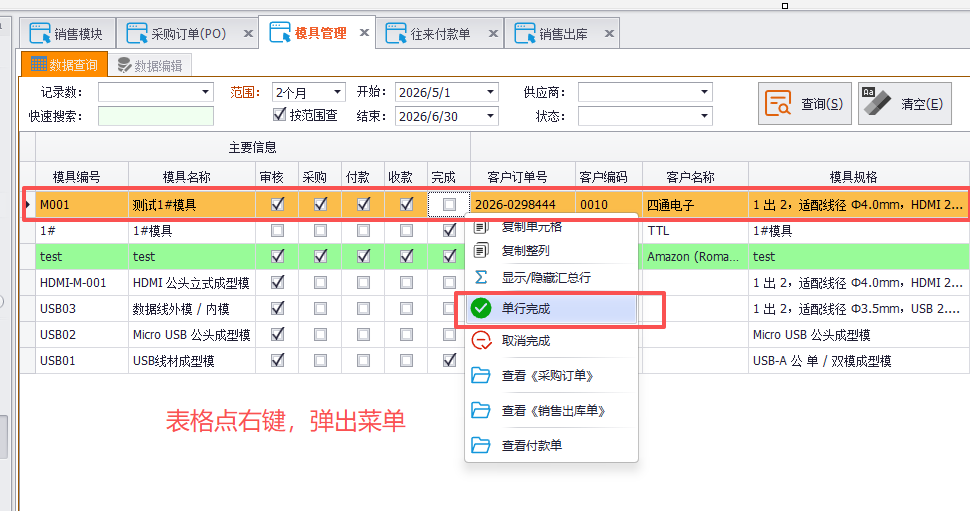Viewport: 970px width, 511px height.
Task: Click the sigma icon beside 显示/隐藏汇总行
Action: (481, 277)
